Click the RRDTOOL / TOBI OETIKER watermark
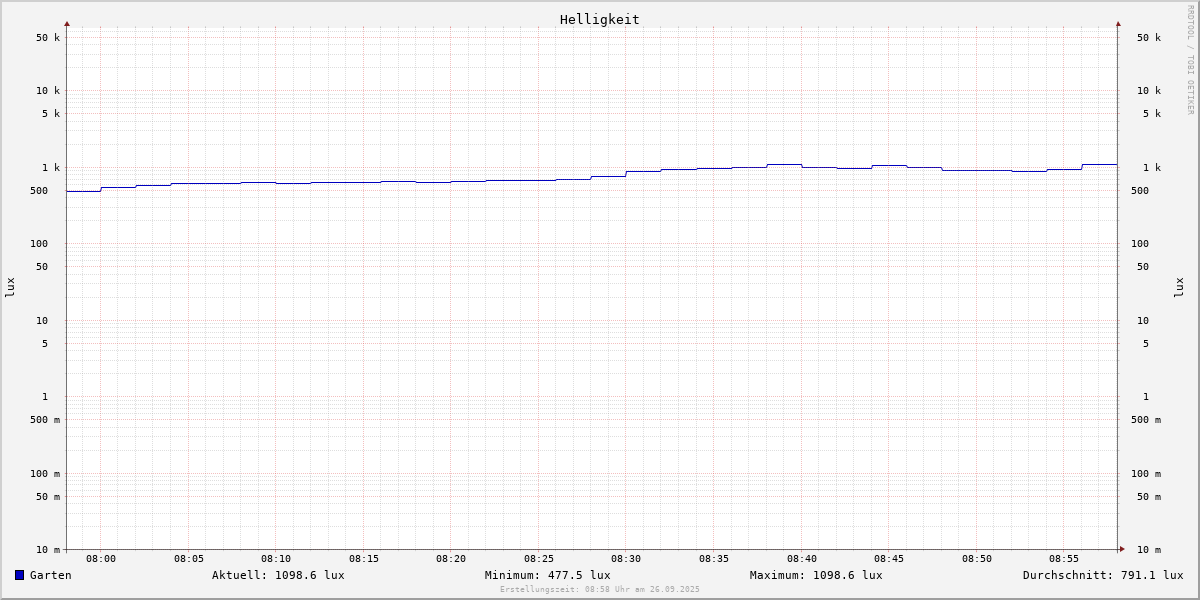 1190,60
